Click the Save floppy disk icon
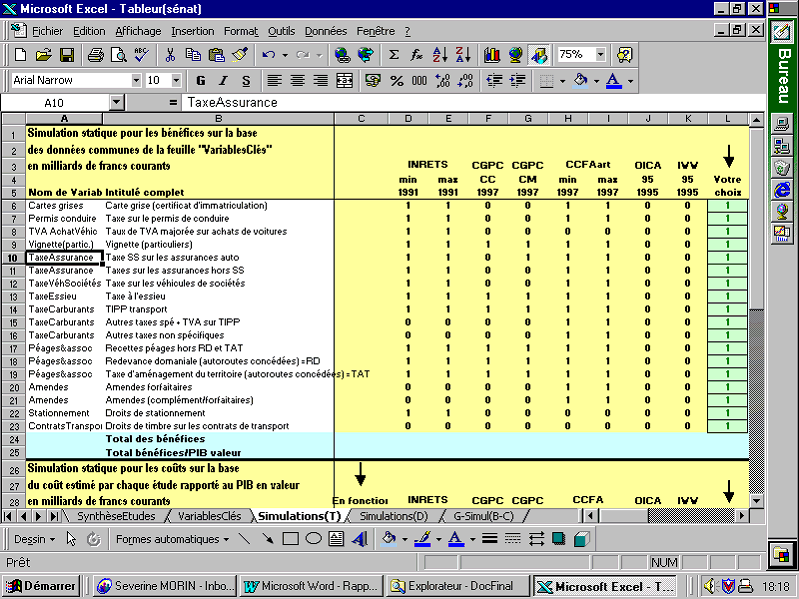Screen dimensions: 799x599 (x=67, y=55)
